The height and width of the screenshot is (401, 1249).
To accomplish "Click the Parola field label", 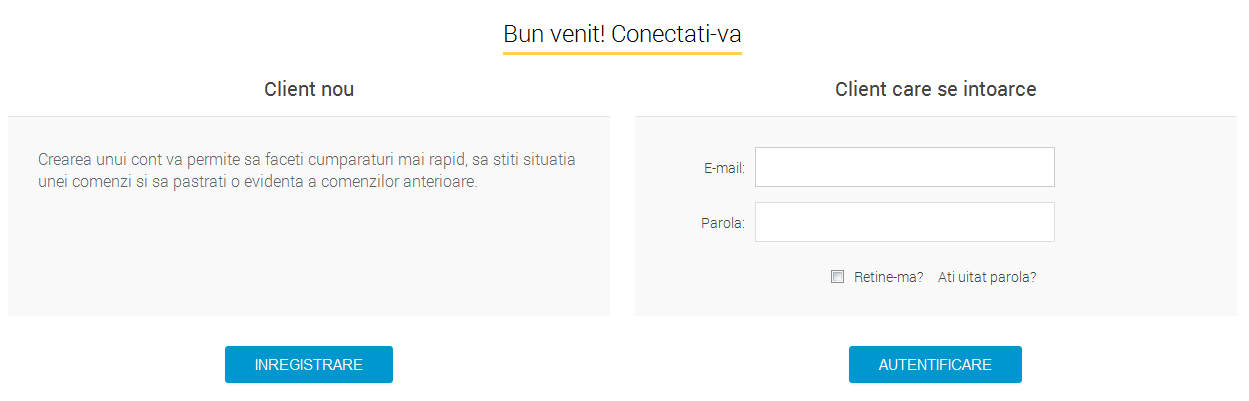I will point(723,223).
